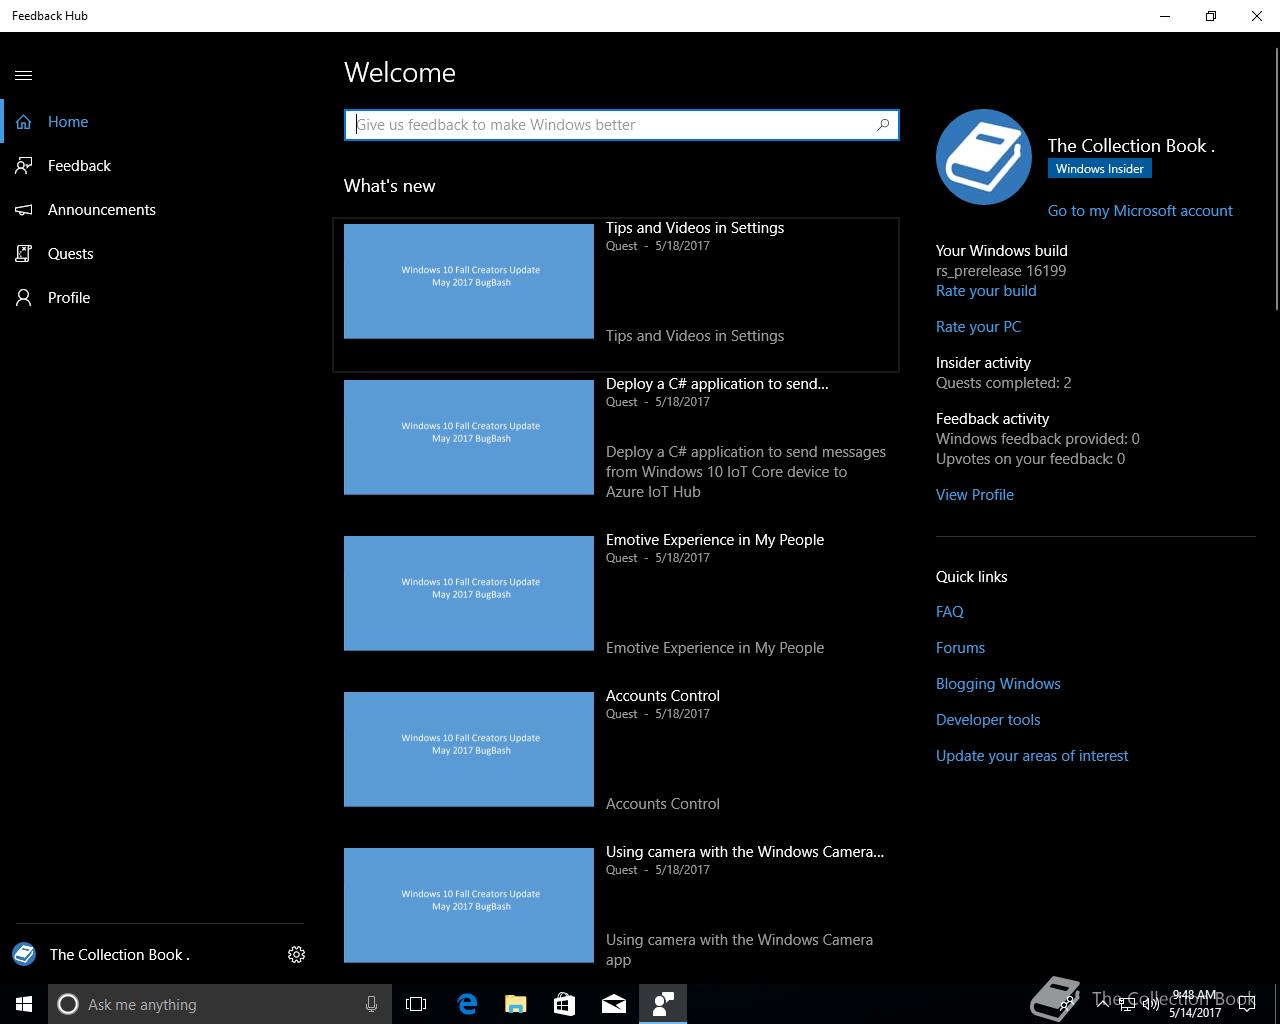Click Deploy a C# application to send title
Image resolution: width=1280 pixels, height=1024 pixels.
[x=717, y=384]
